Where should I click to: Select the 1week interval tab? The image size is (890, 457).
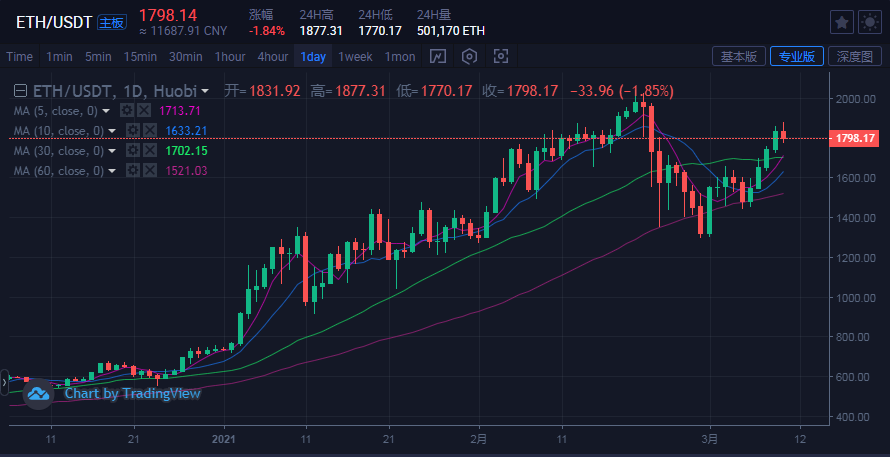pyautogui.click(x=355, y=57)
